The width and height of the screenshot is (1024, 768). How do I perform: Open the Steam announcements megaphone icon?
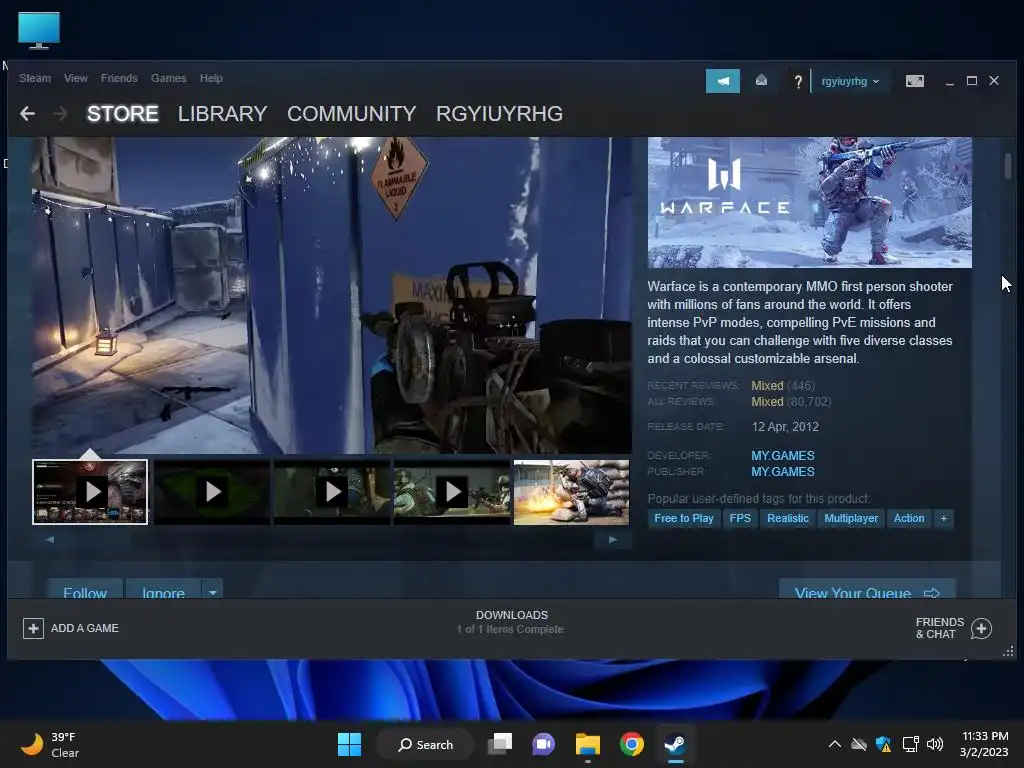click(x=722, y=81)
